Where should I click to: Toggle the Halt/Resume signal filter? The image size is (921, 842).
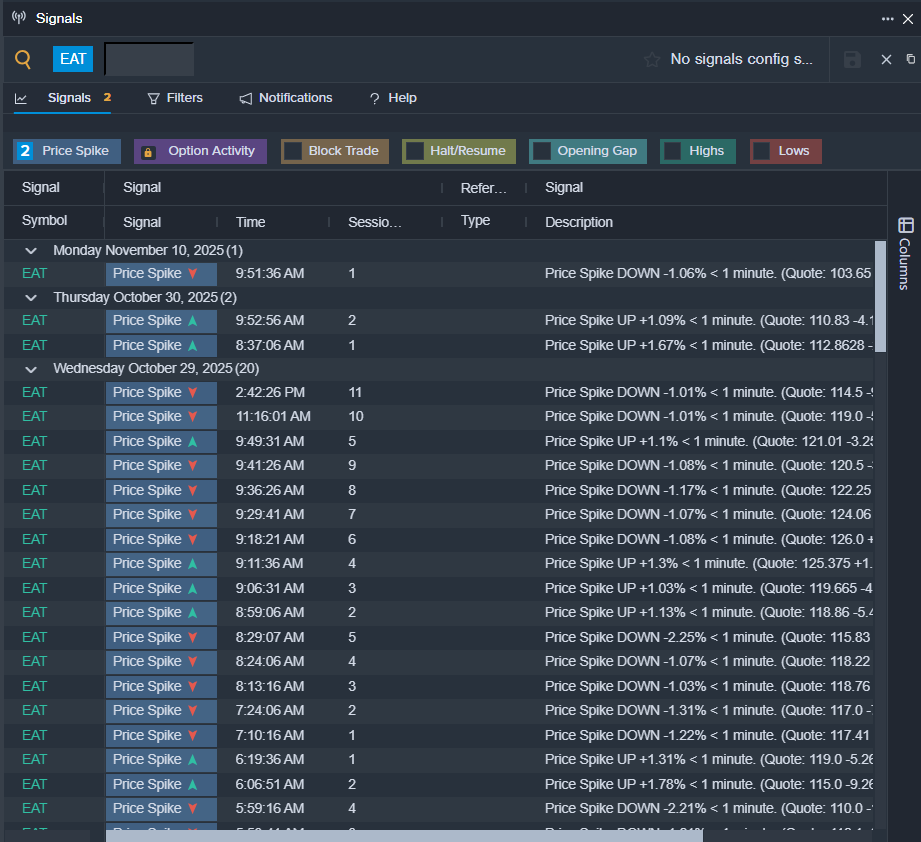click(x=414, y=151)
